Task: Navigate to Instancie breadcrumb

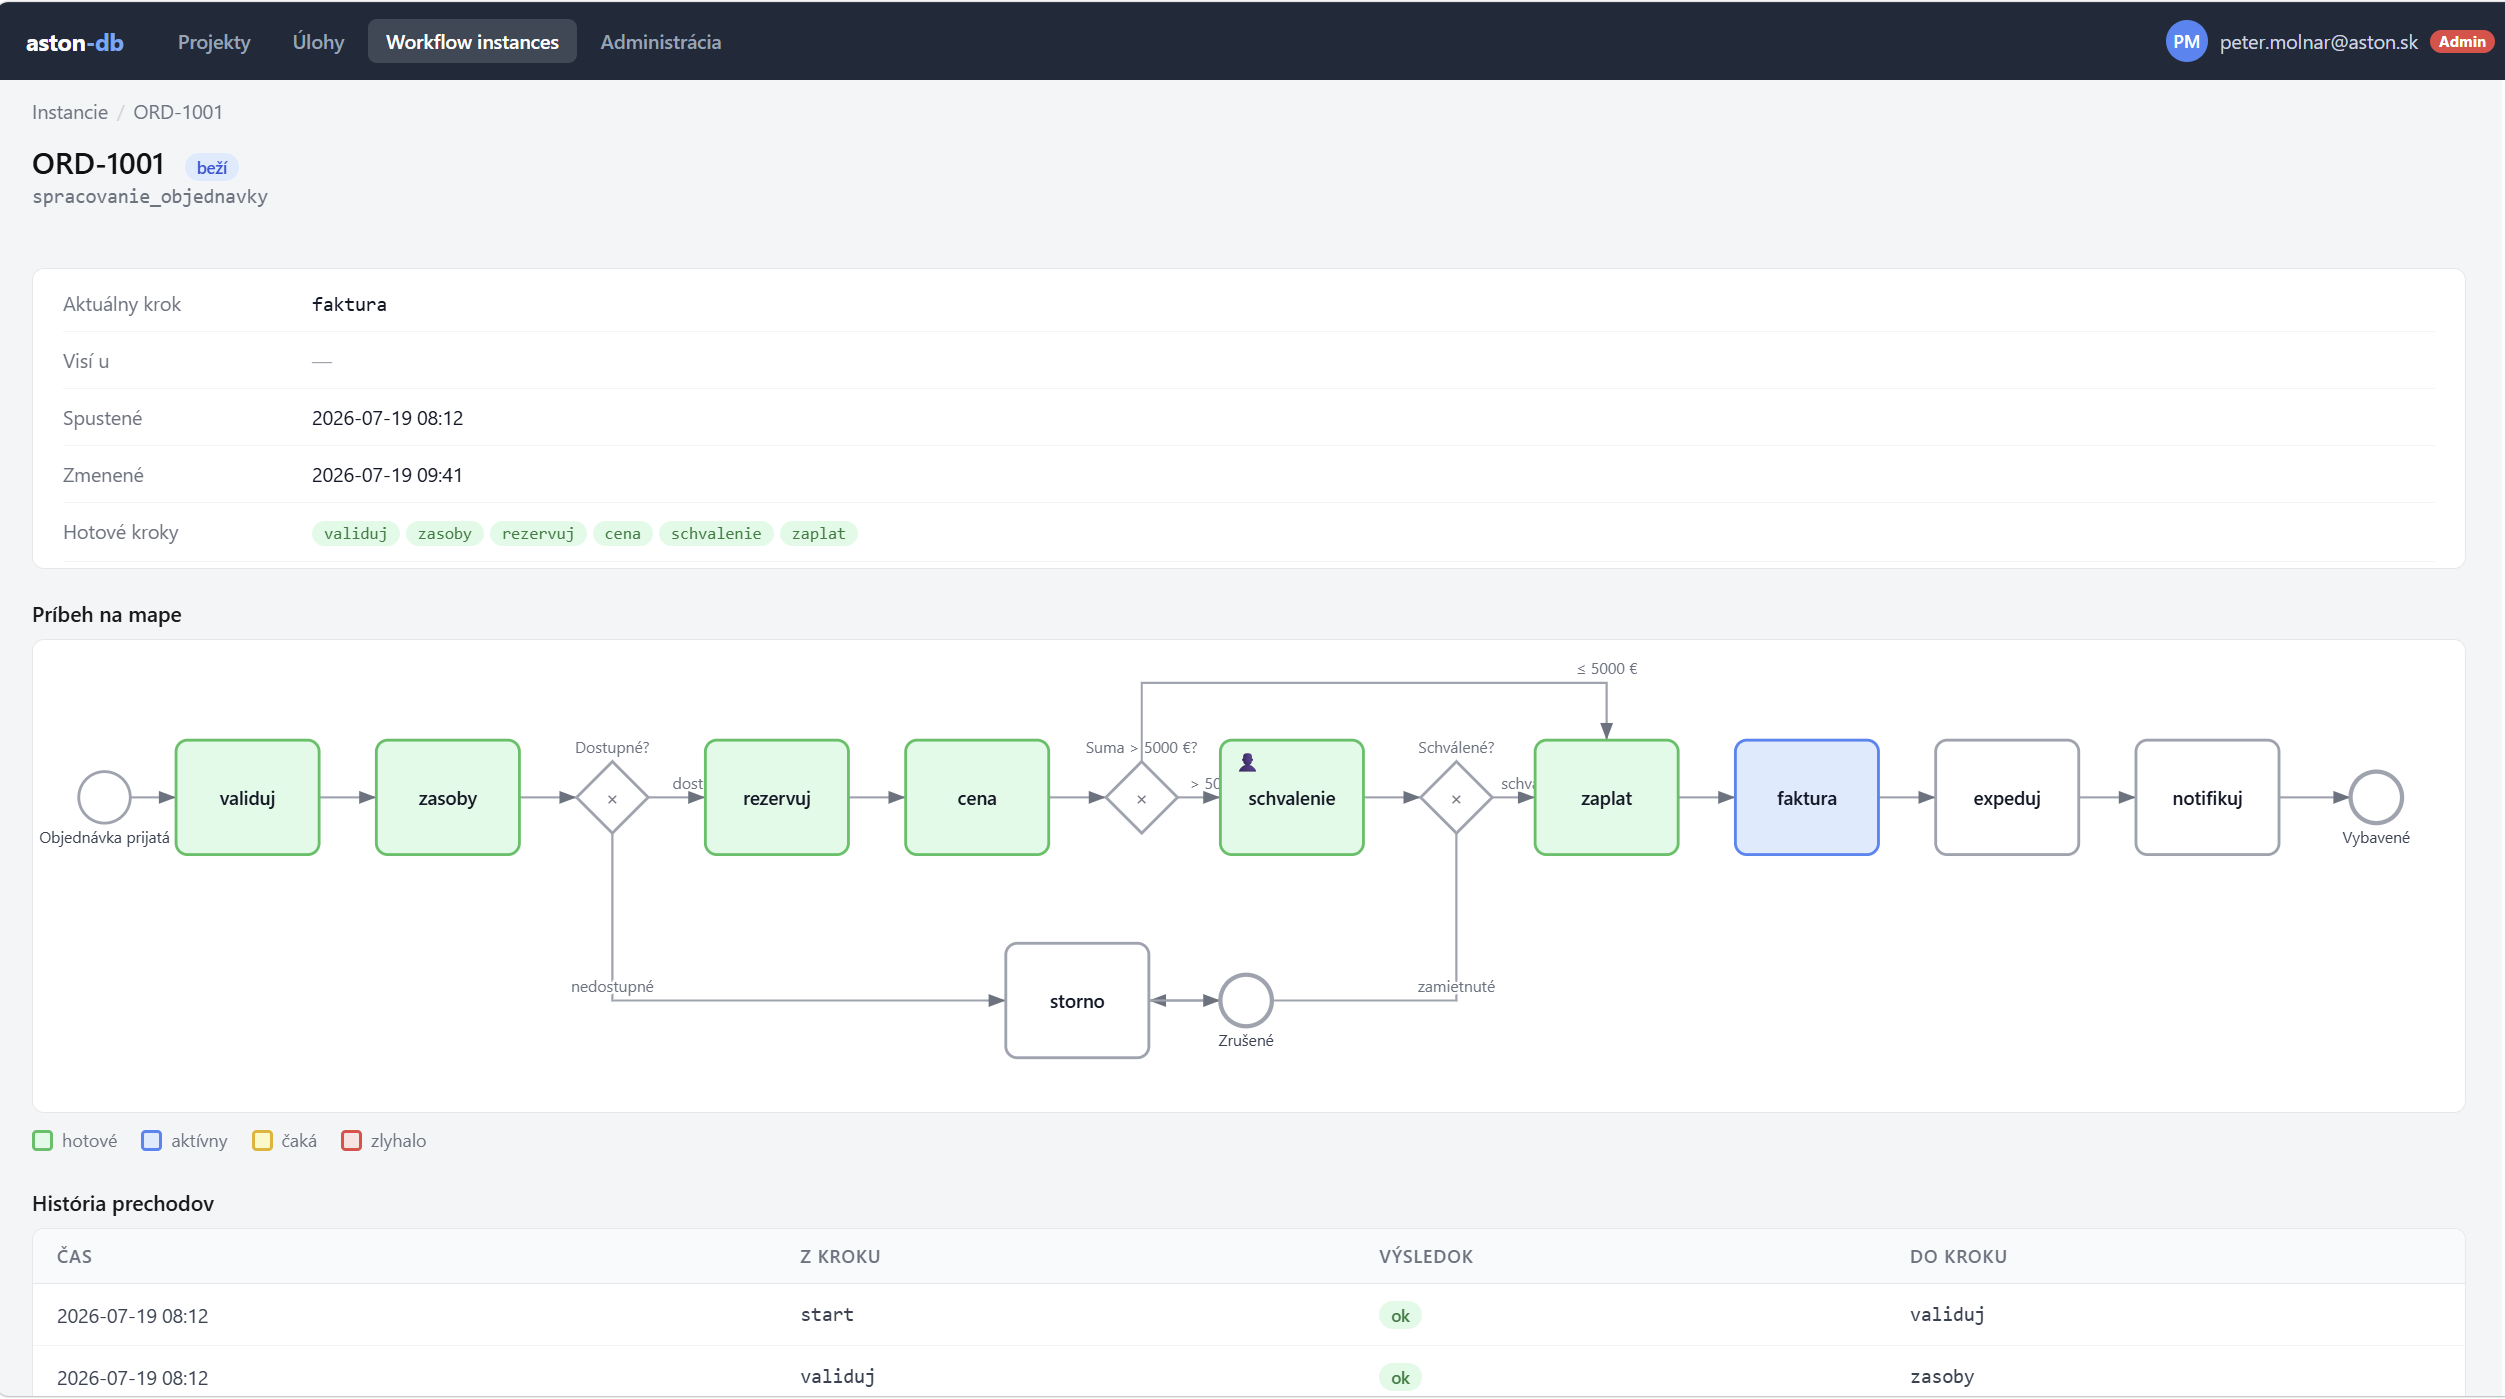Action: click(x=70, y=112)
